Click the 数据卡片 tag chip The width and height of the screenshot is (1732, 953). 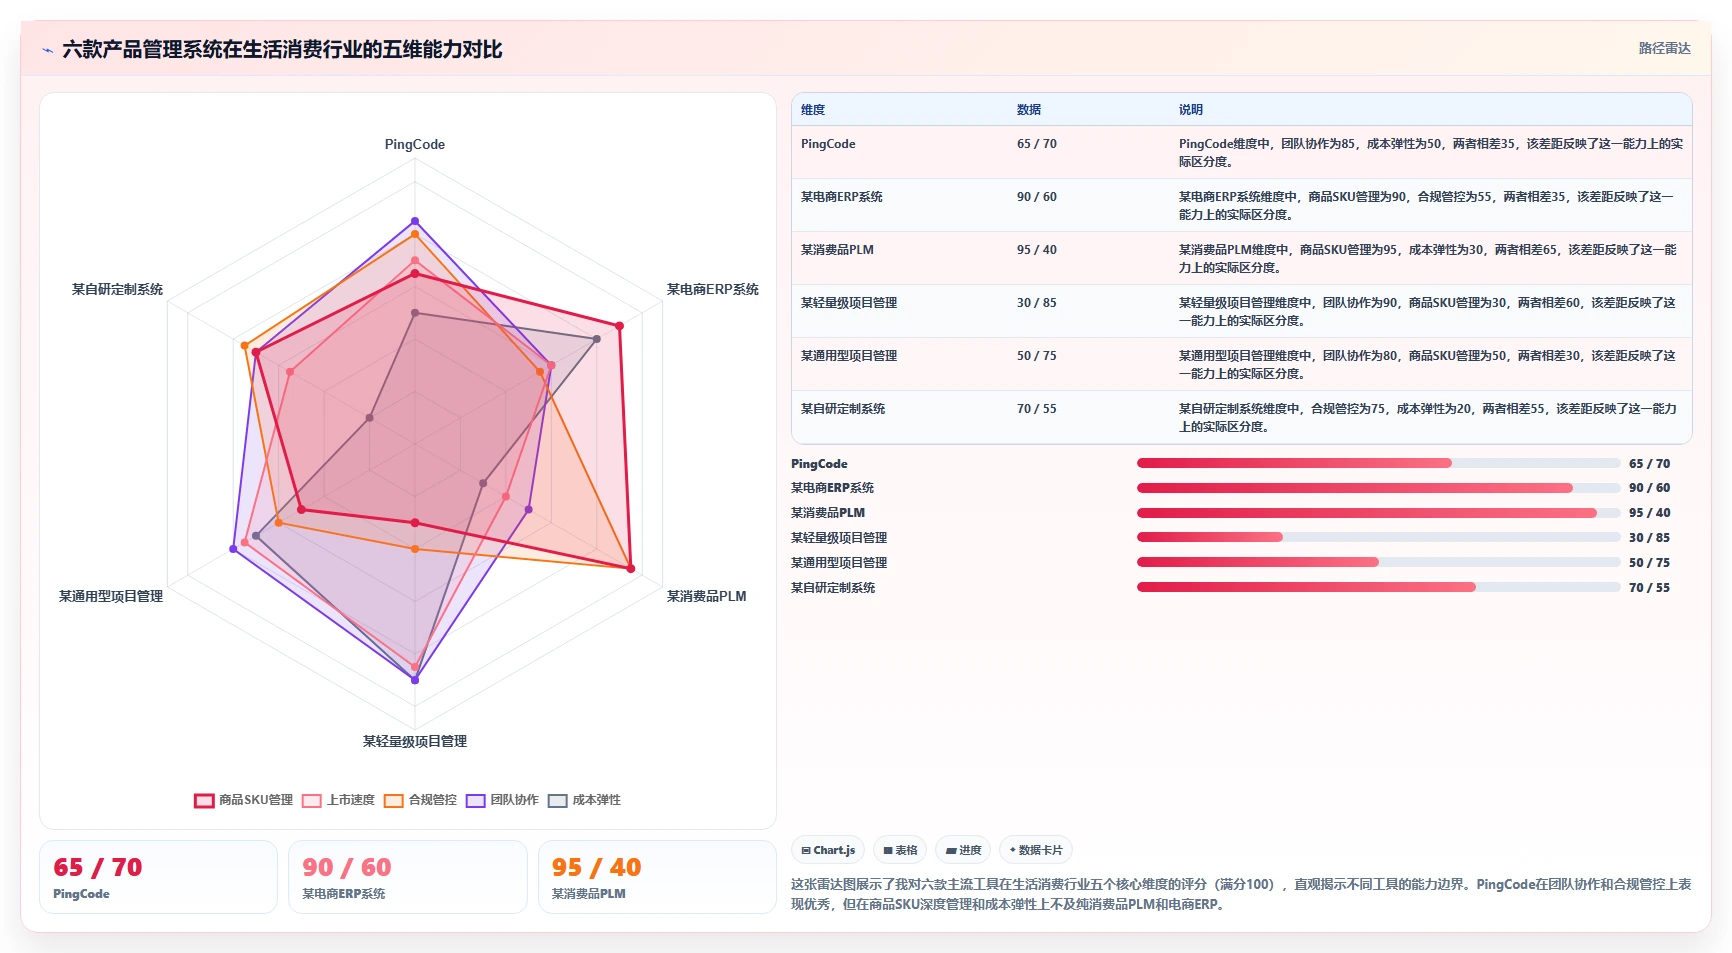coord(1036,850)
